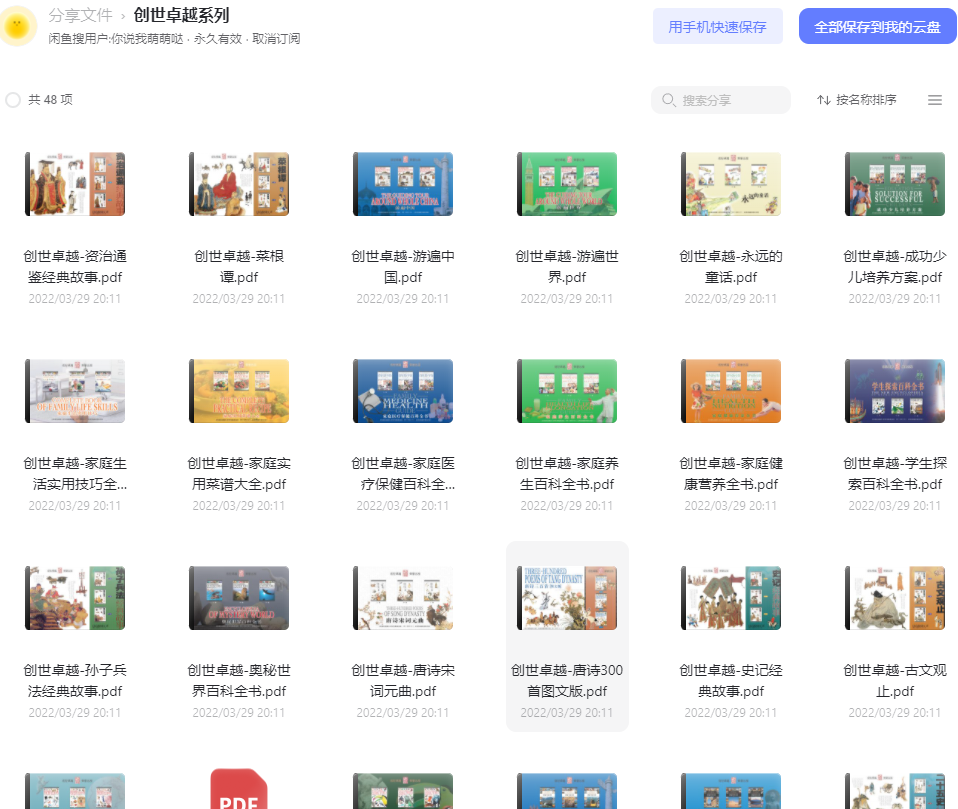Select file name 创世卓越-奥秘世界百科全书.pdf

(239, 681)
